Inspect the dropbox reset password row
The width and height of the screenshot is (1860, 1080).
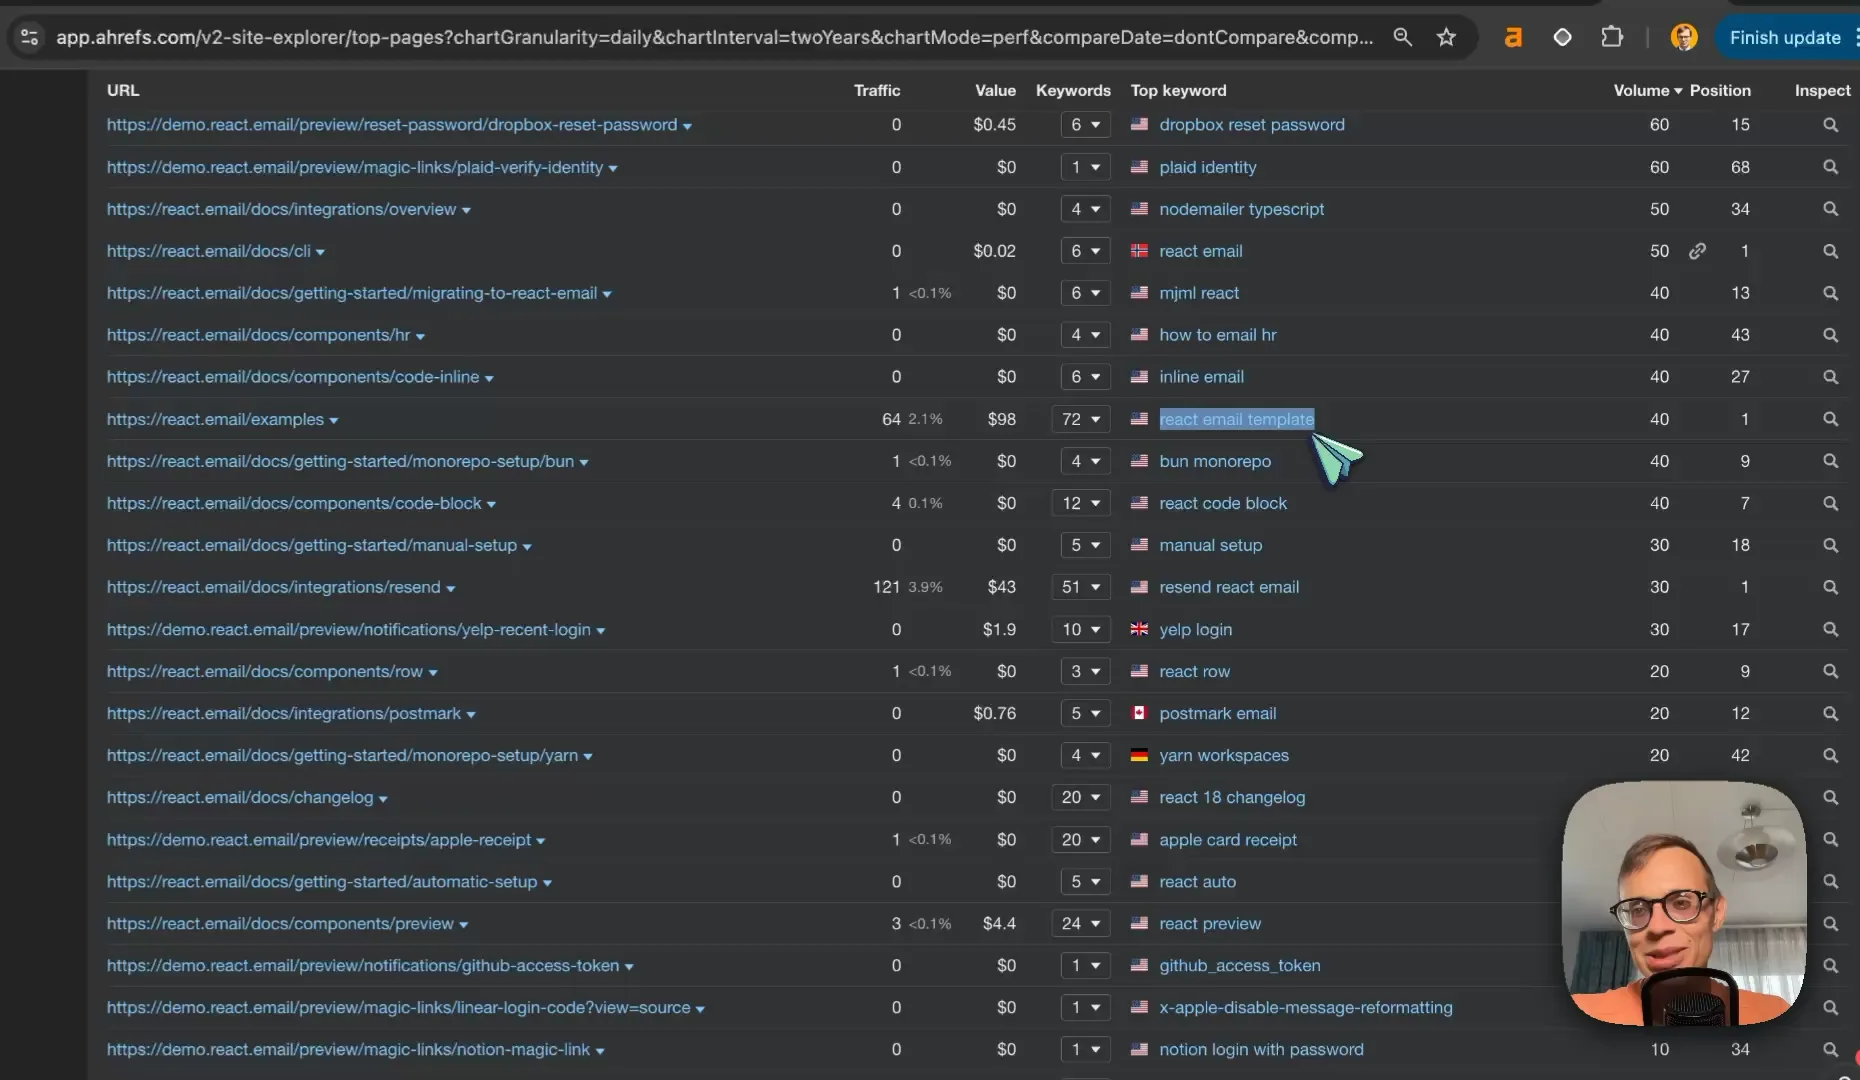pyautogui.click(x=1830, y=125)
